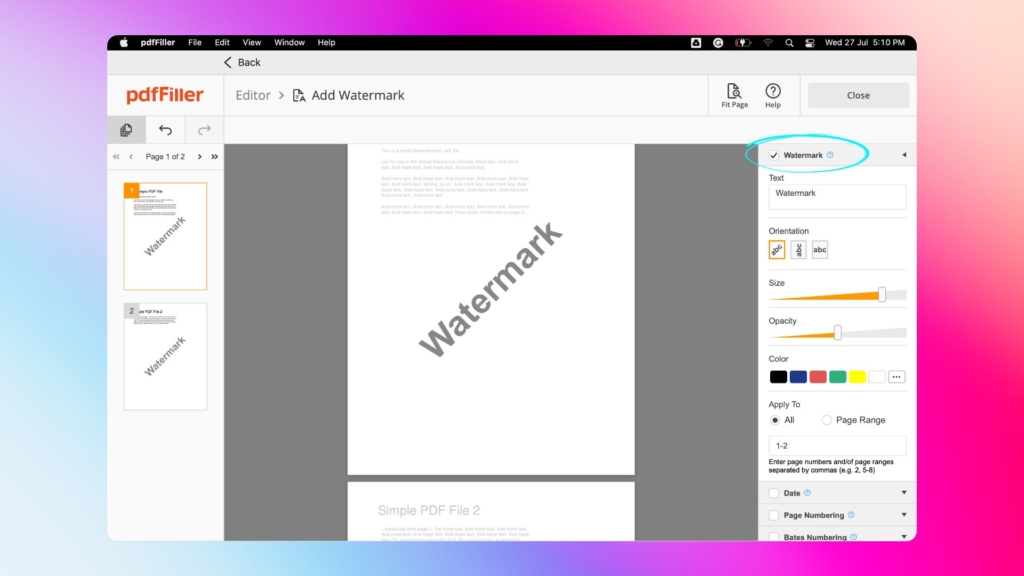Open the File menu
1024x576 pixels.
pyautogui.click(x=195, y=42)
